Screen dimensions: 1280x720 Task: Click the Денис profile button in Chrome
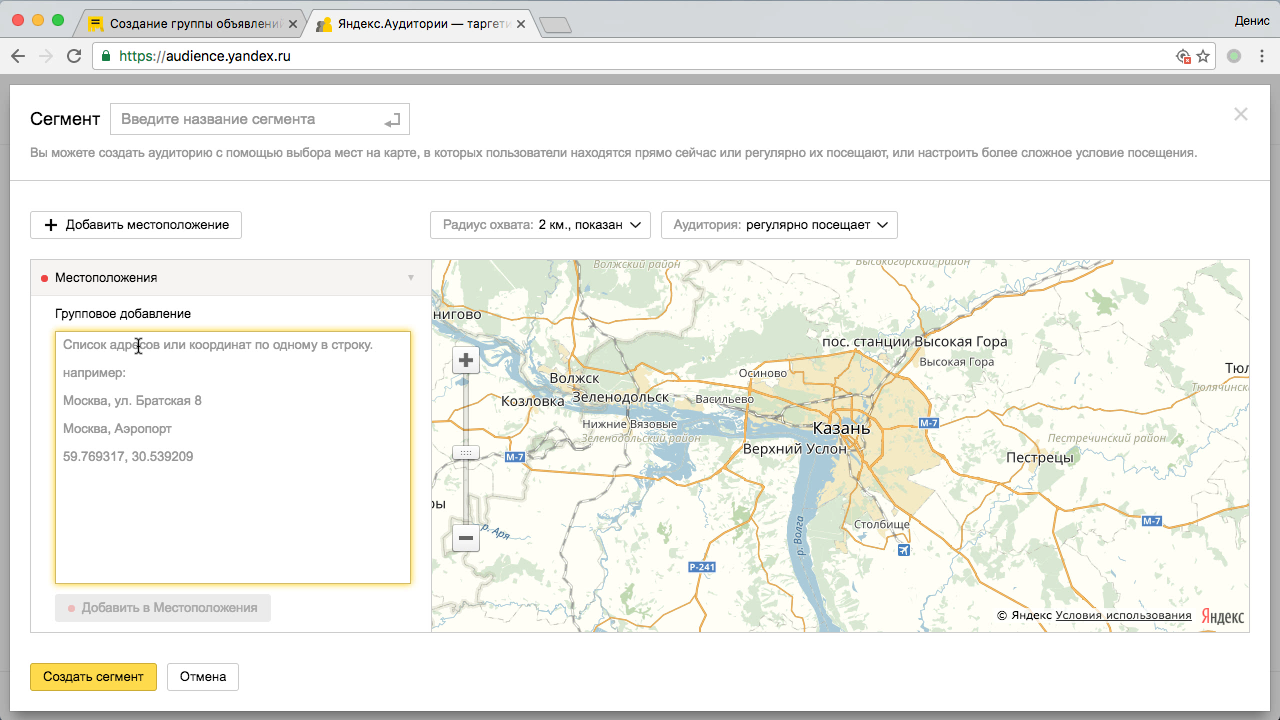pos(1250,21)
